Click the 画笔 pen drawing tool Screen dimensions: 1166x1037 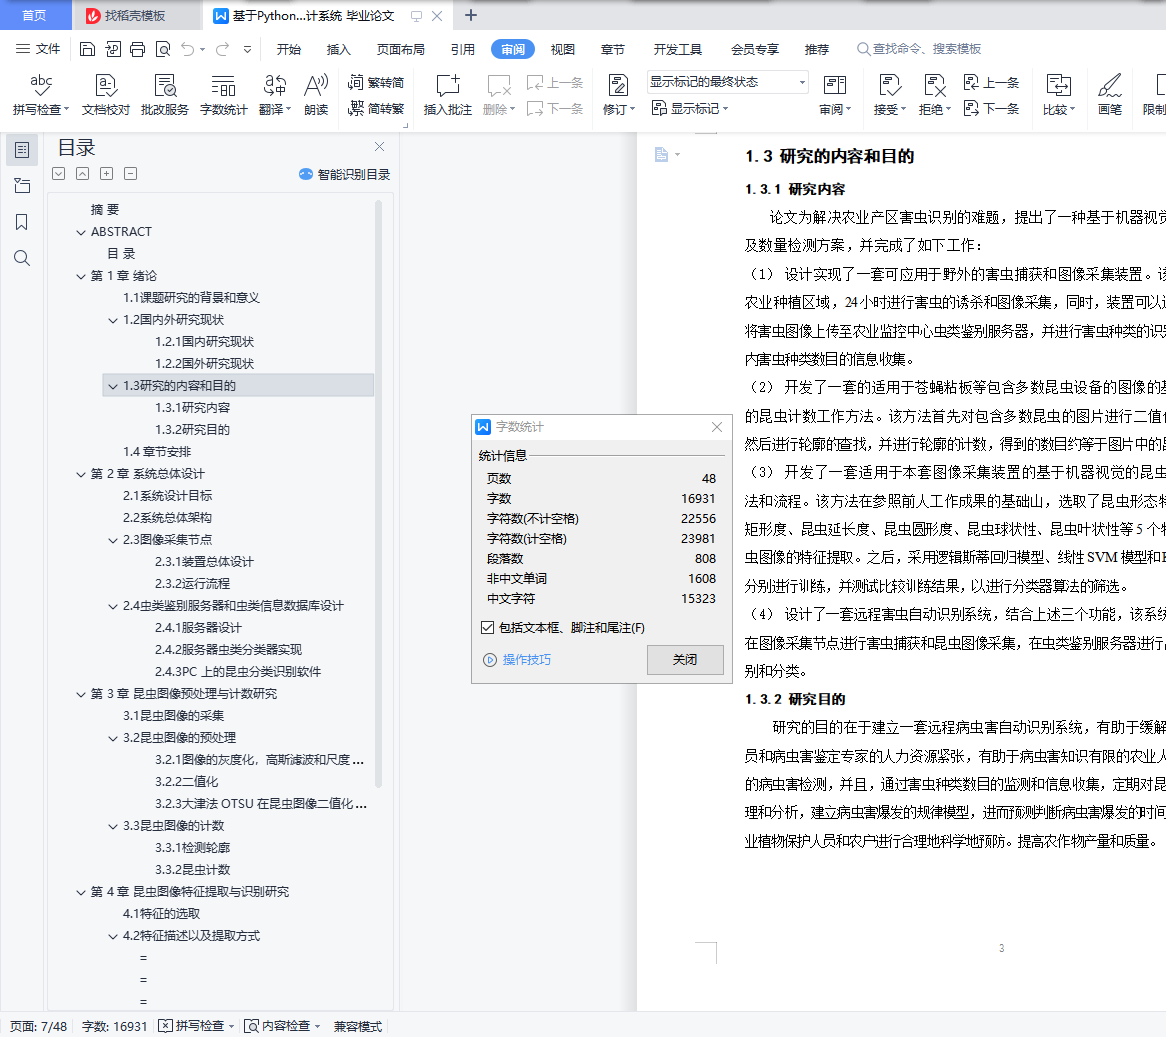pyautogui.click(x=1109, y=95)
